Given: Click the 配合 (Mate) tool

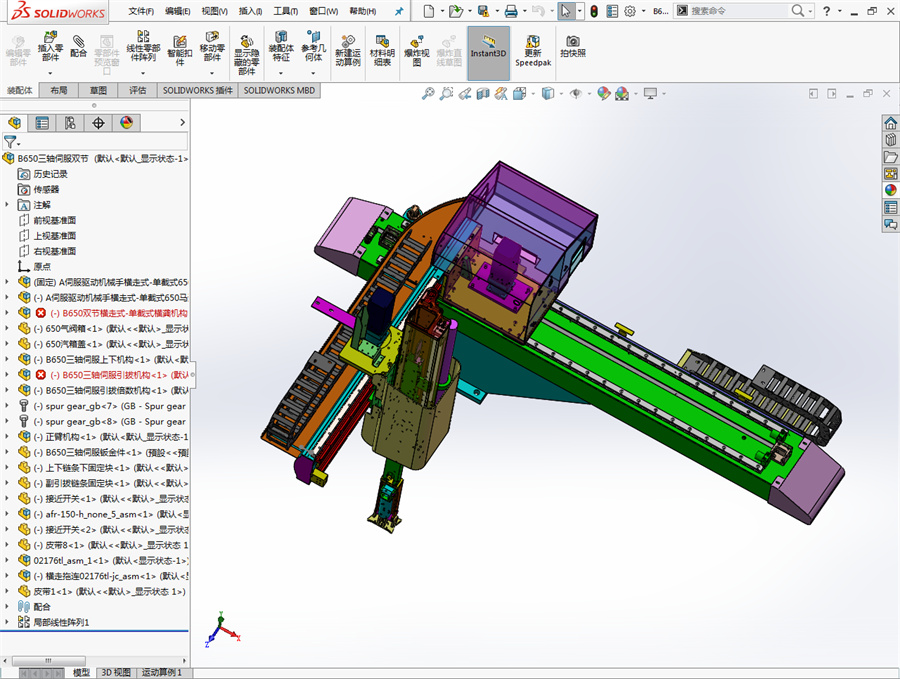Looking at the screenshot, I should pos(79,46).
